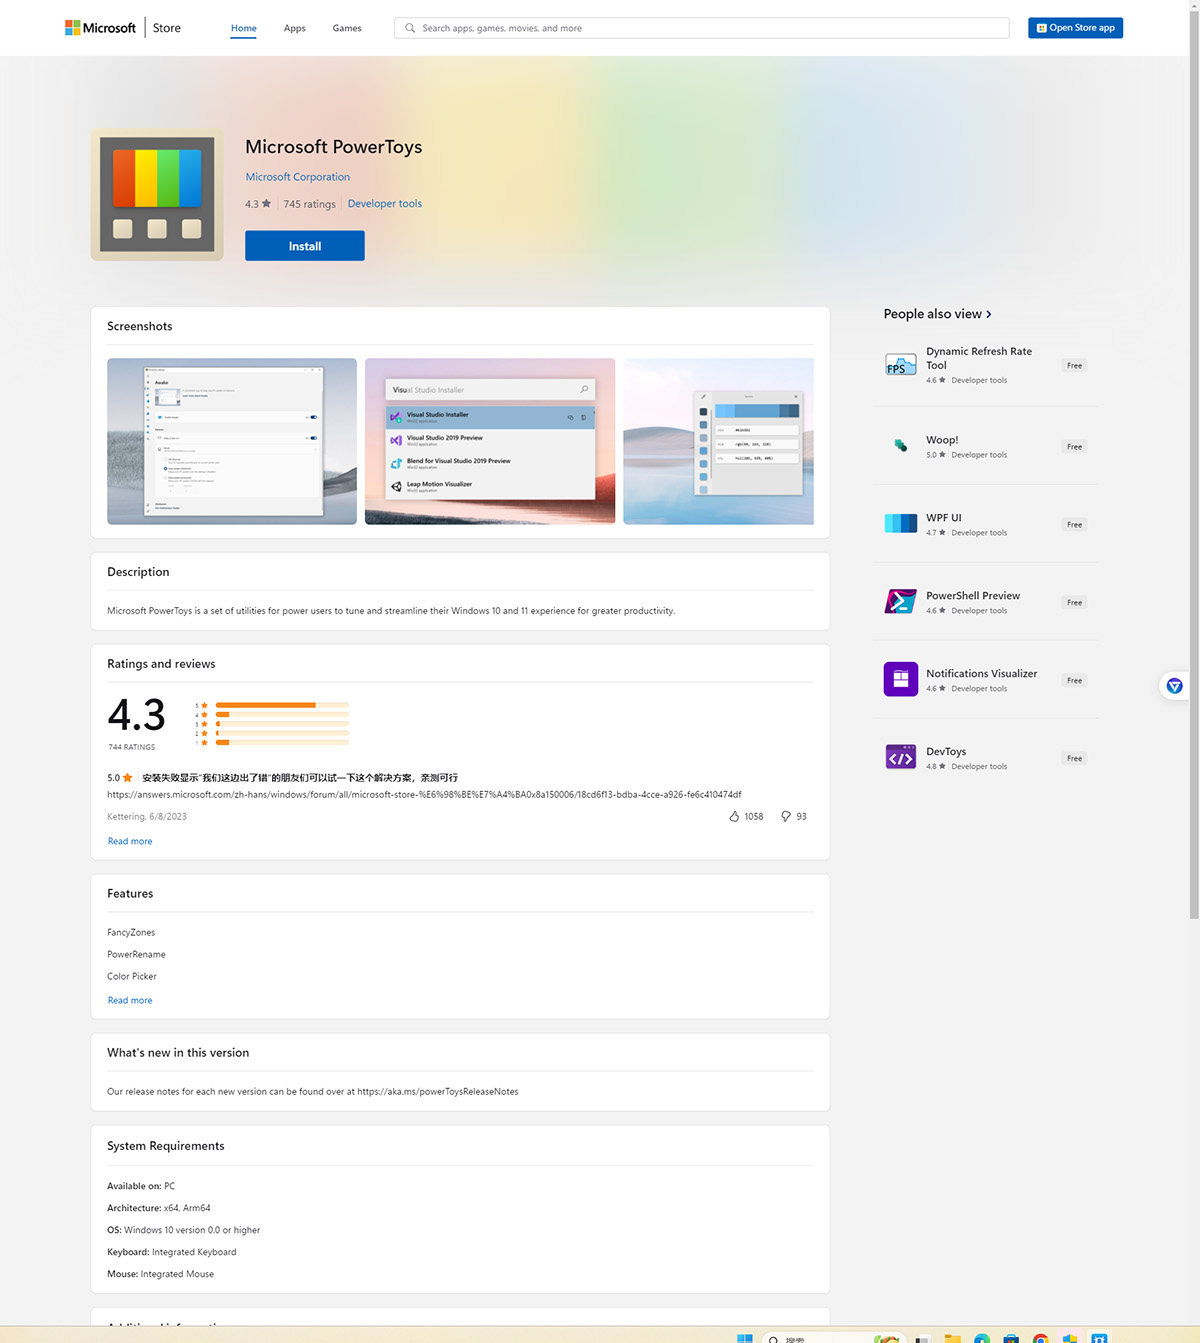Focus the search apps input field
The width and height of the screenshot is (1200, 1343).
tap(701, 28)
